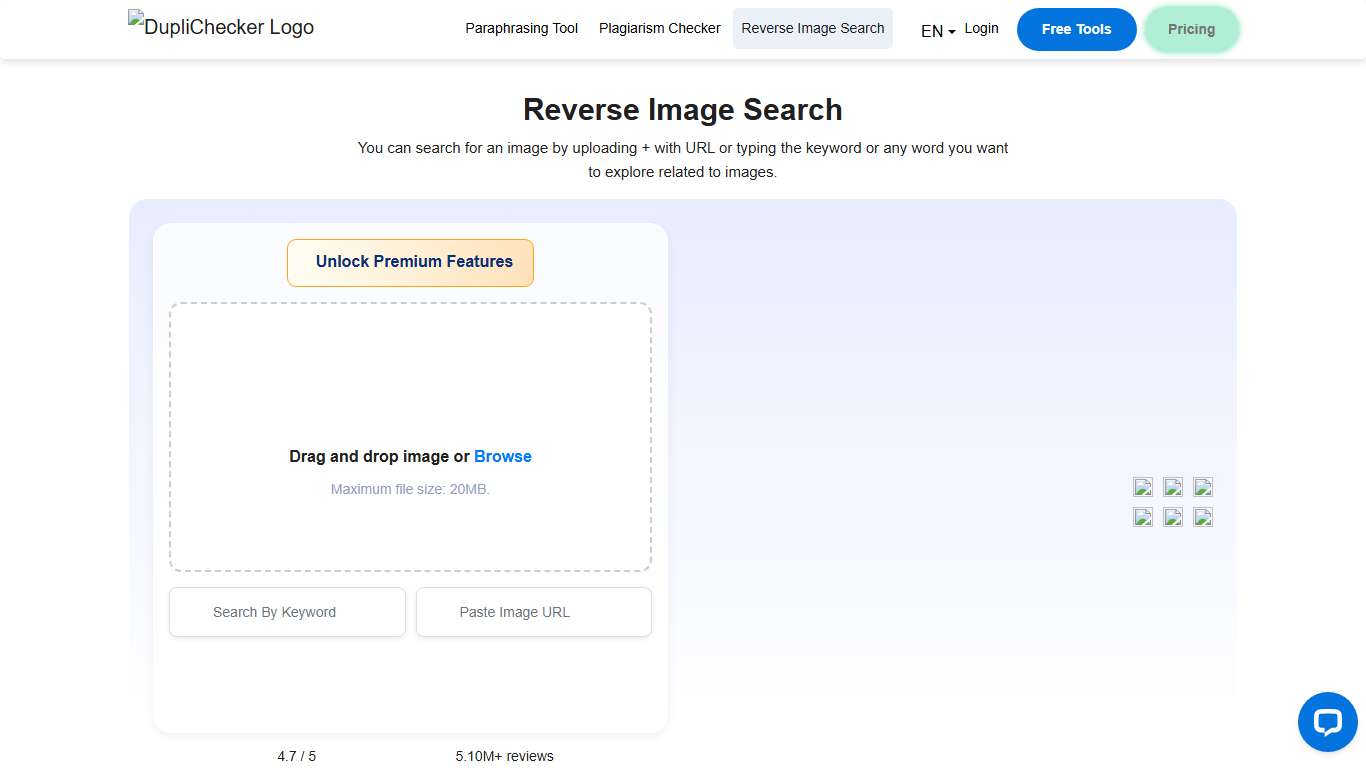Select the Reverse Image Search nav item
1366x768 pixels.
click(x=812, y=28)
